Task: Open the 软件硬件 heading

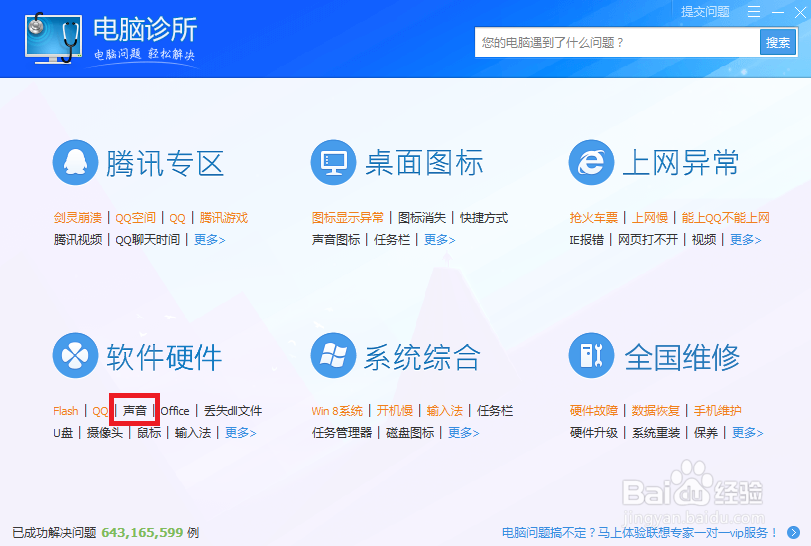Action: click(164, 357)
